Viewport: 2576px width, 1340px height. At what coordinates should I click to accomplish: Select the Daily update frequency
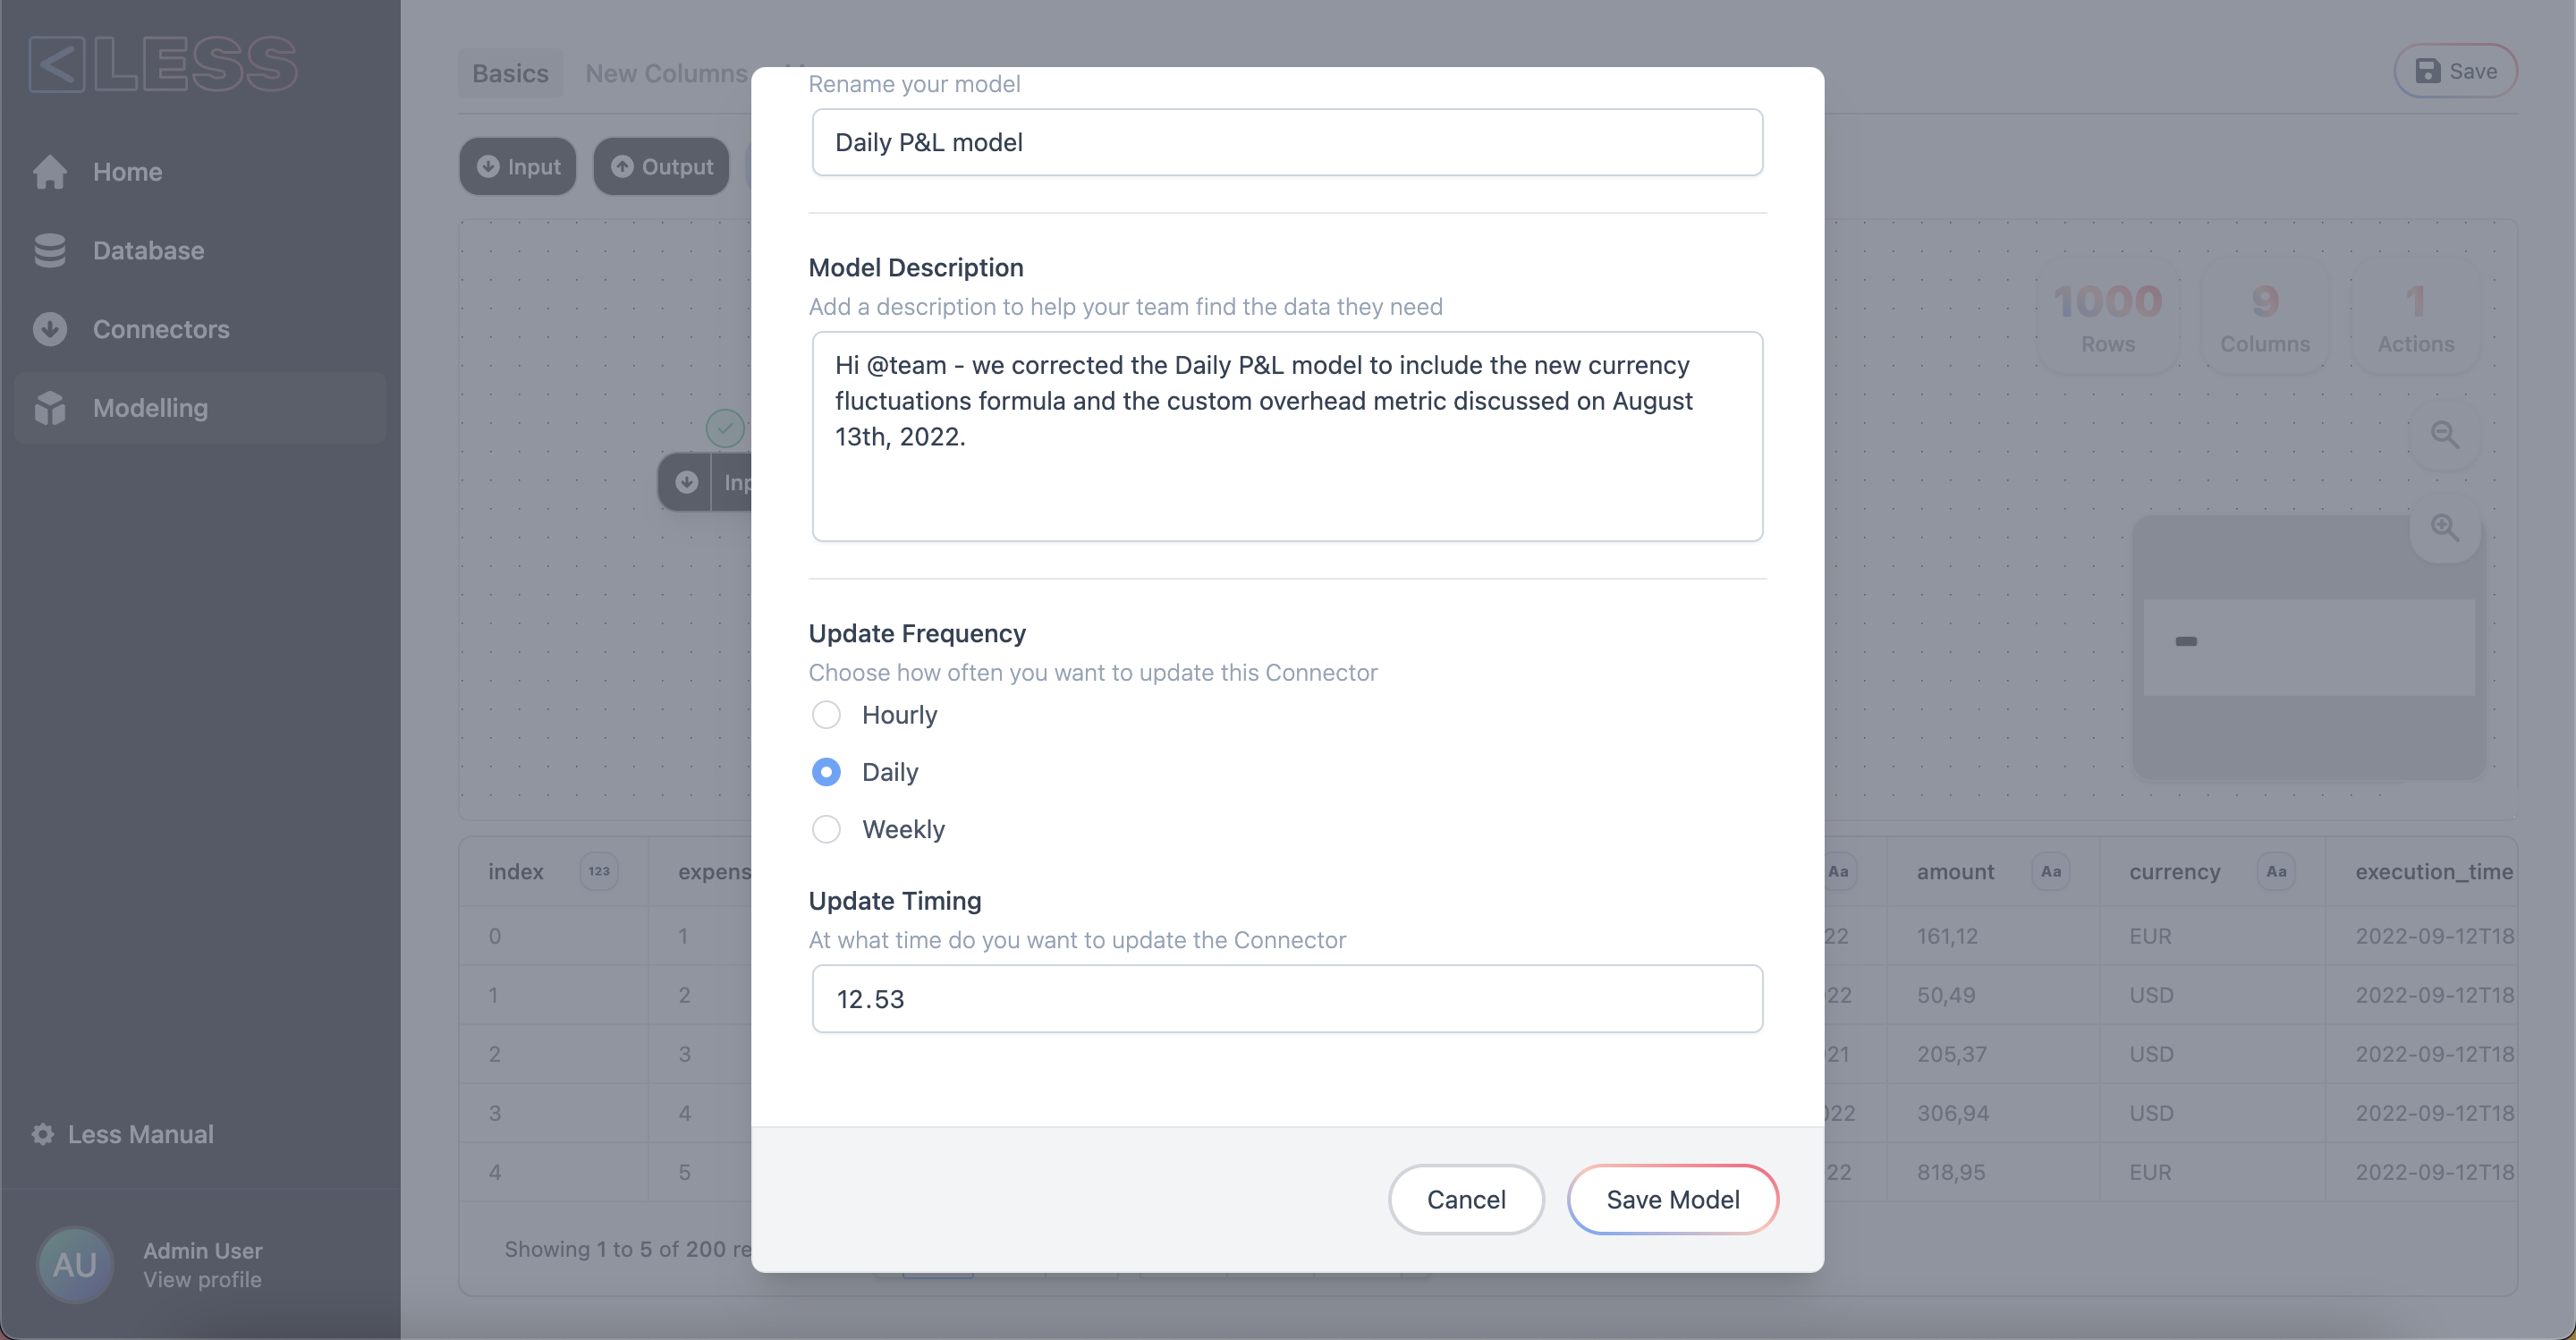[x=826, y=772]
